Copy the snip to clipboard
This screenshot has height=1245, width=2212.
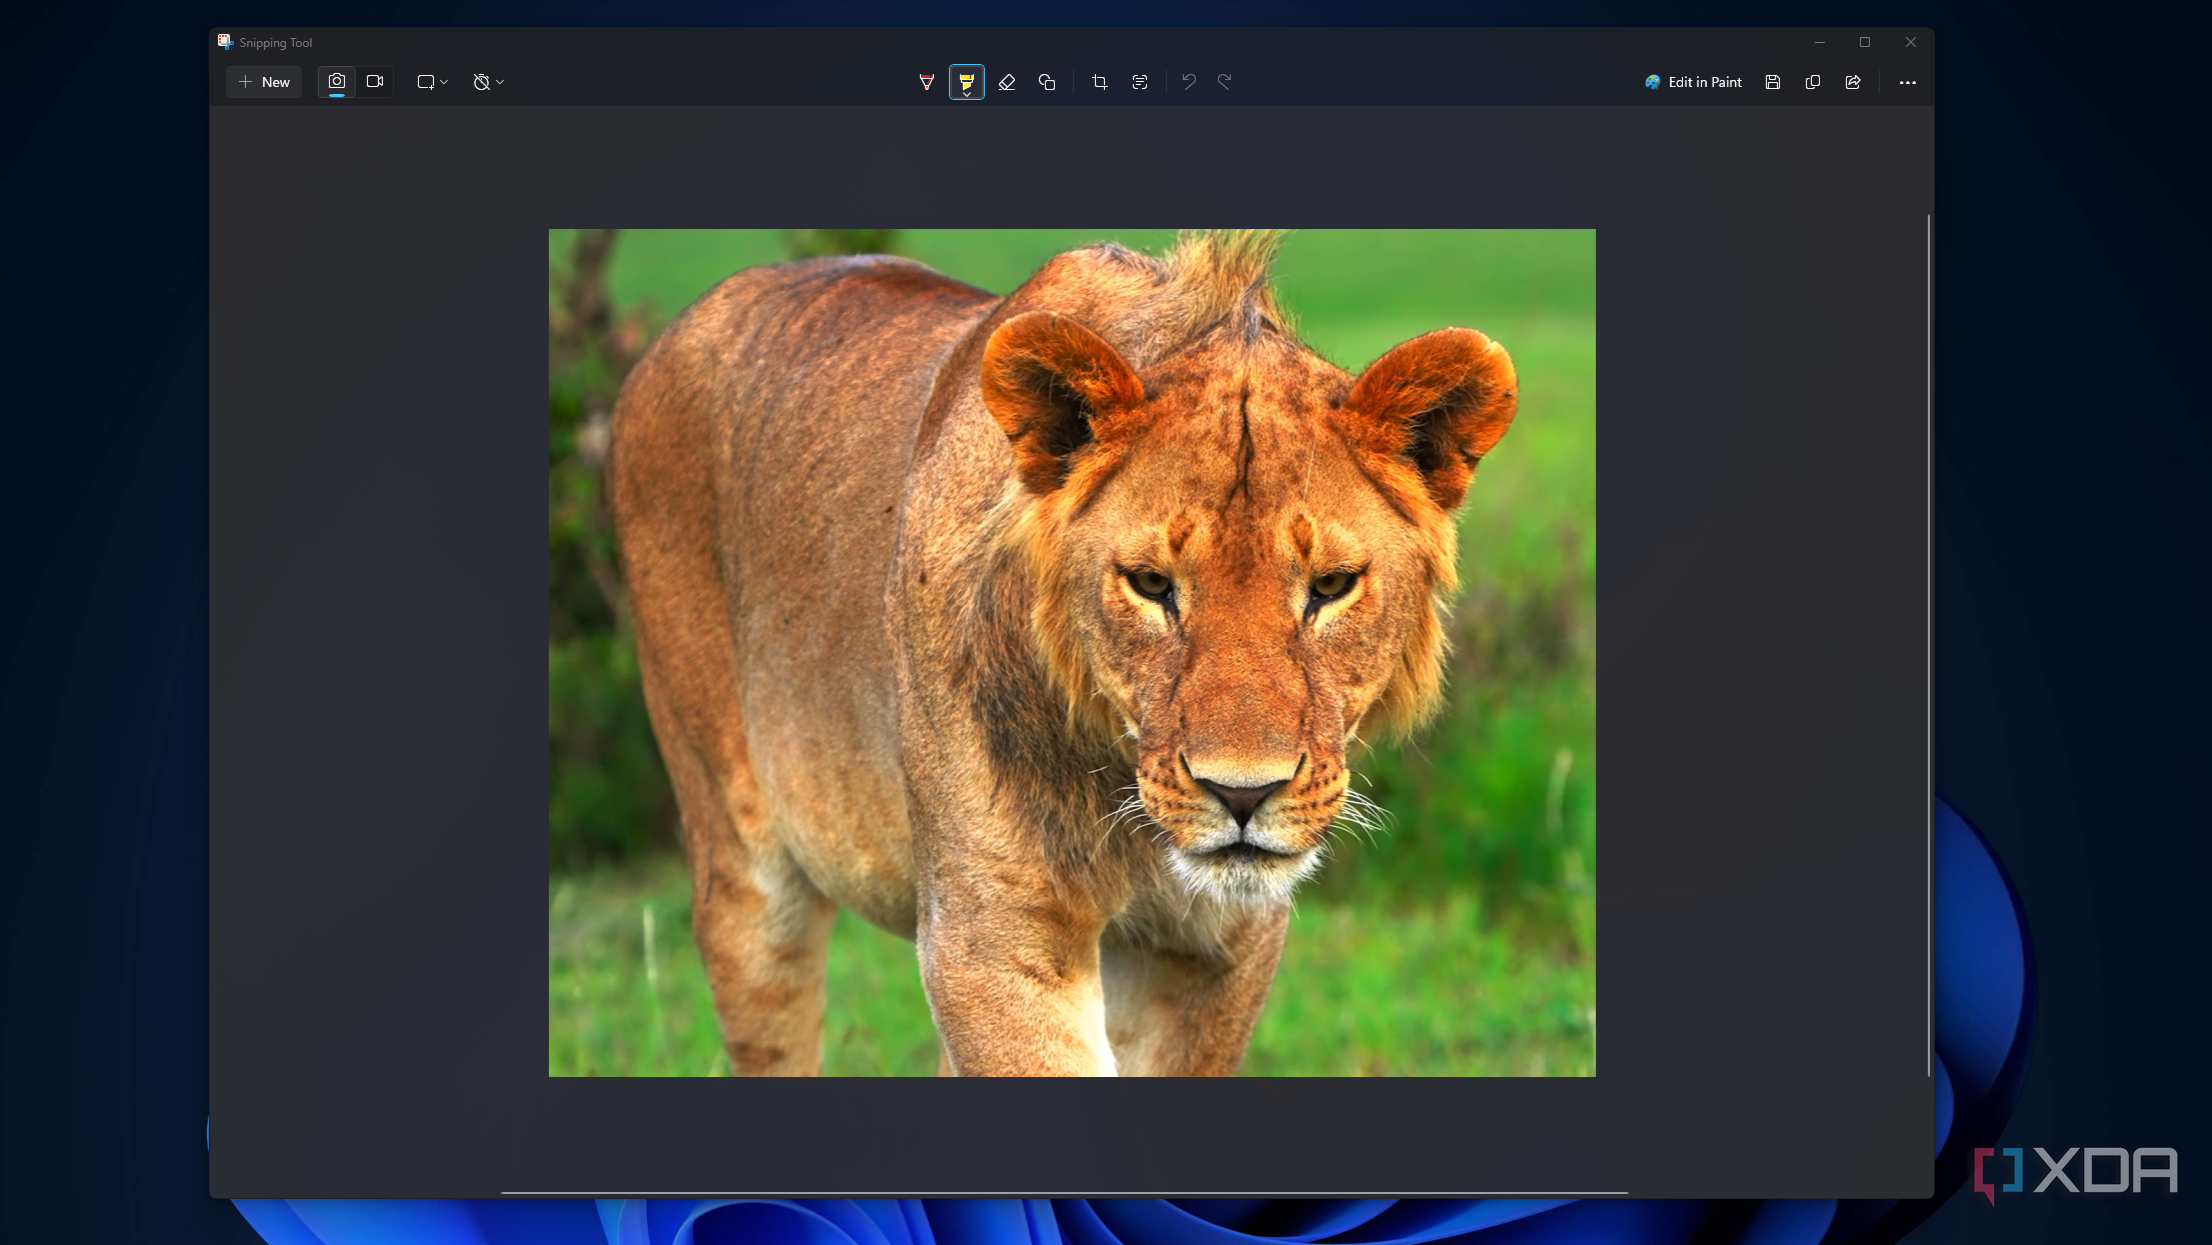[1813, 82]
